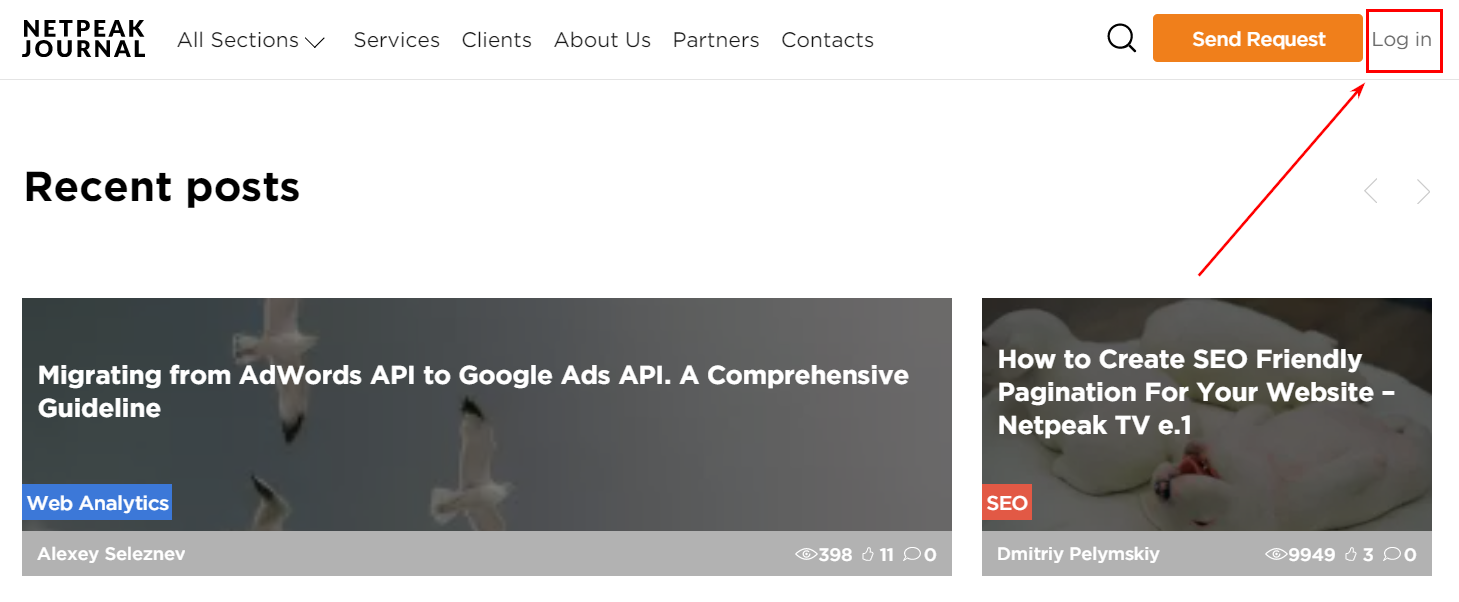Click the Log in link
Image resolution: width=1459 pixels, height=602 pixels.
pyautogui.click(x=1402, y=40)
